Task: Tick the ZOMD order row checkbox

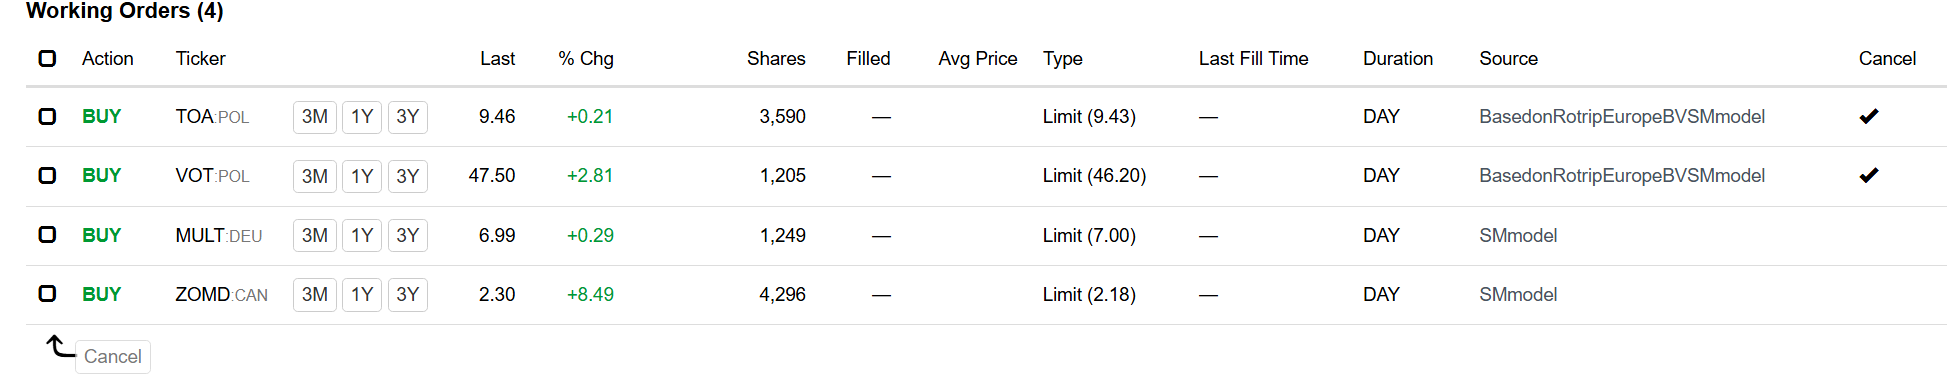Action: (47, 293)
